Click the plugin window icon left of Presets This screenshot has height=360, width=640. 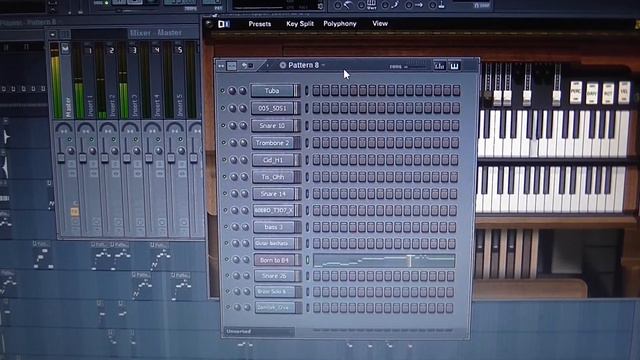pos(223,24)
